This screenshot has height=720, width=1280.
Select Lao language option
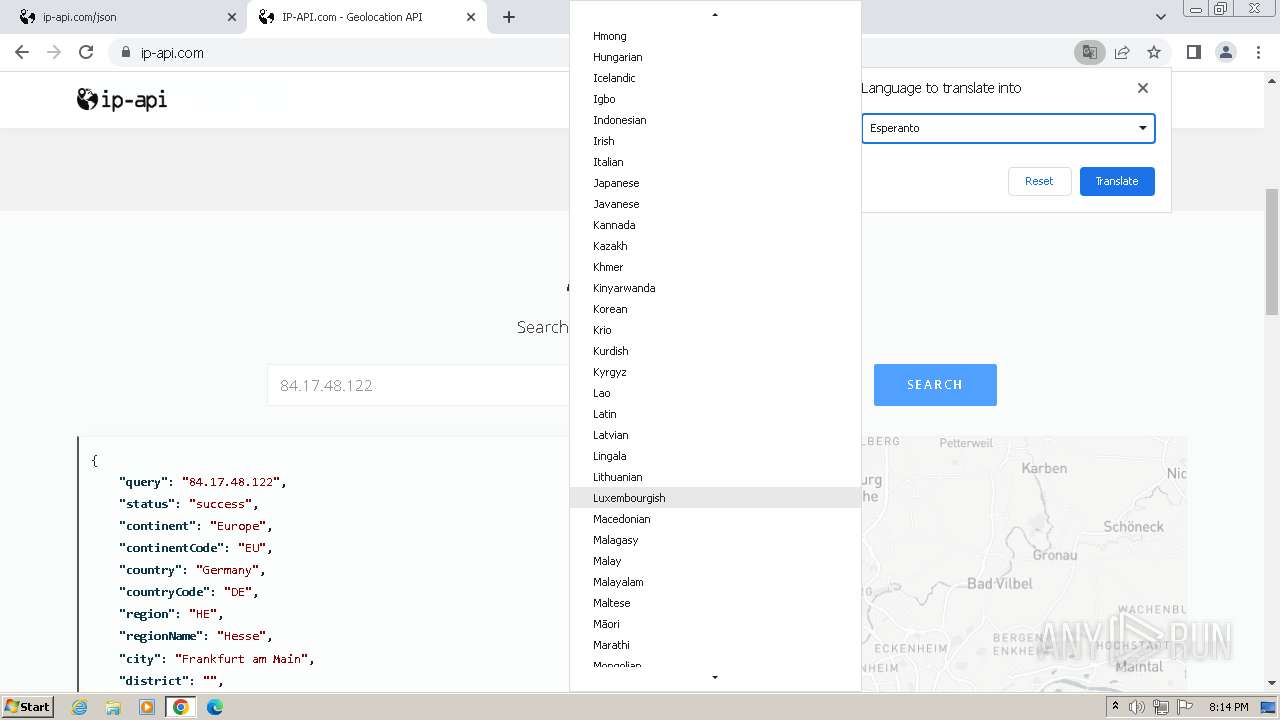[x=715, y=393]
